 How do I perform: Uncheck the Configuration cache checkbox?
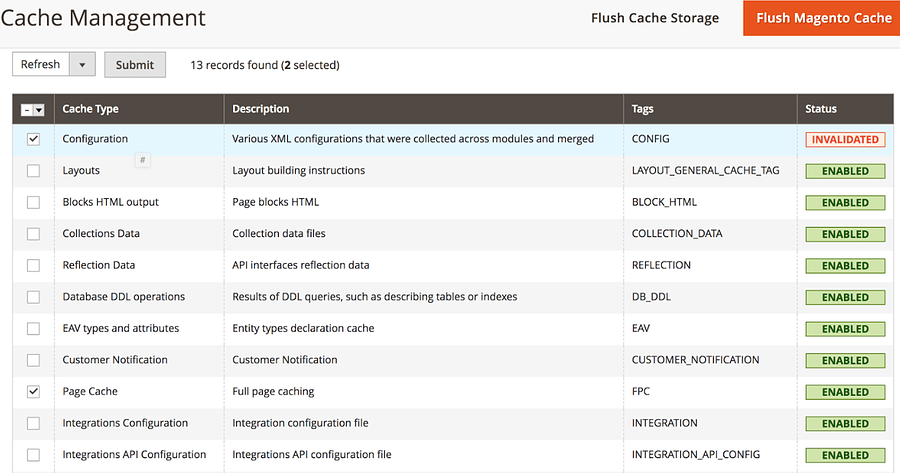(x=33, y=139)
